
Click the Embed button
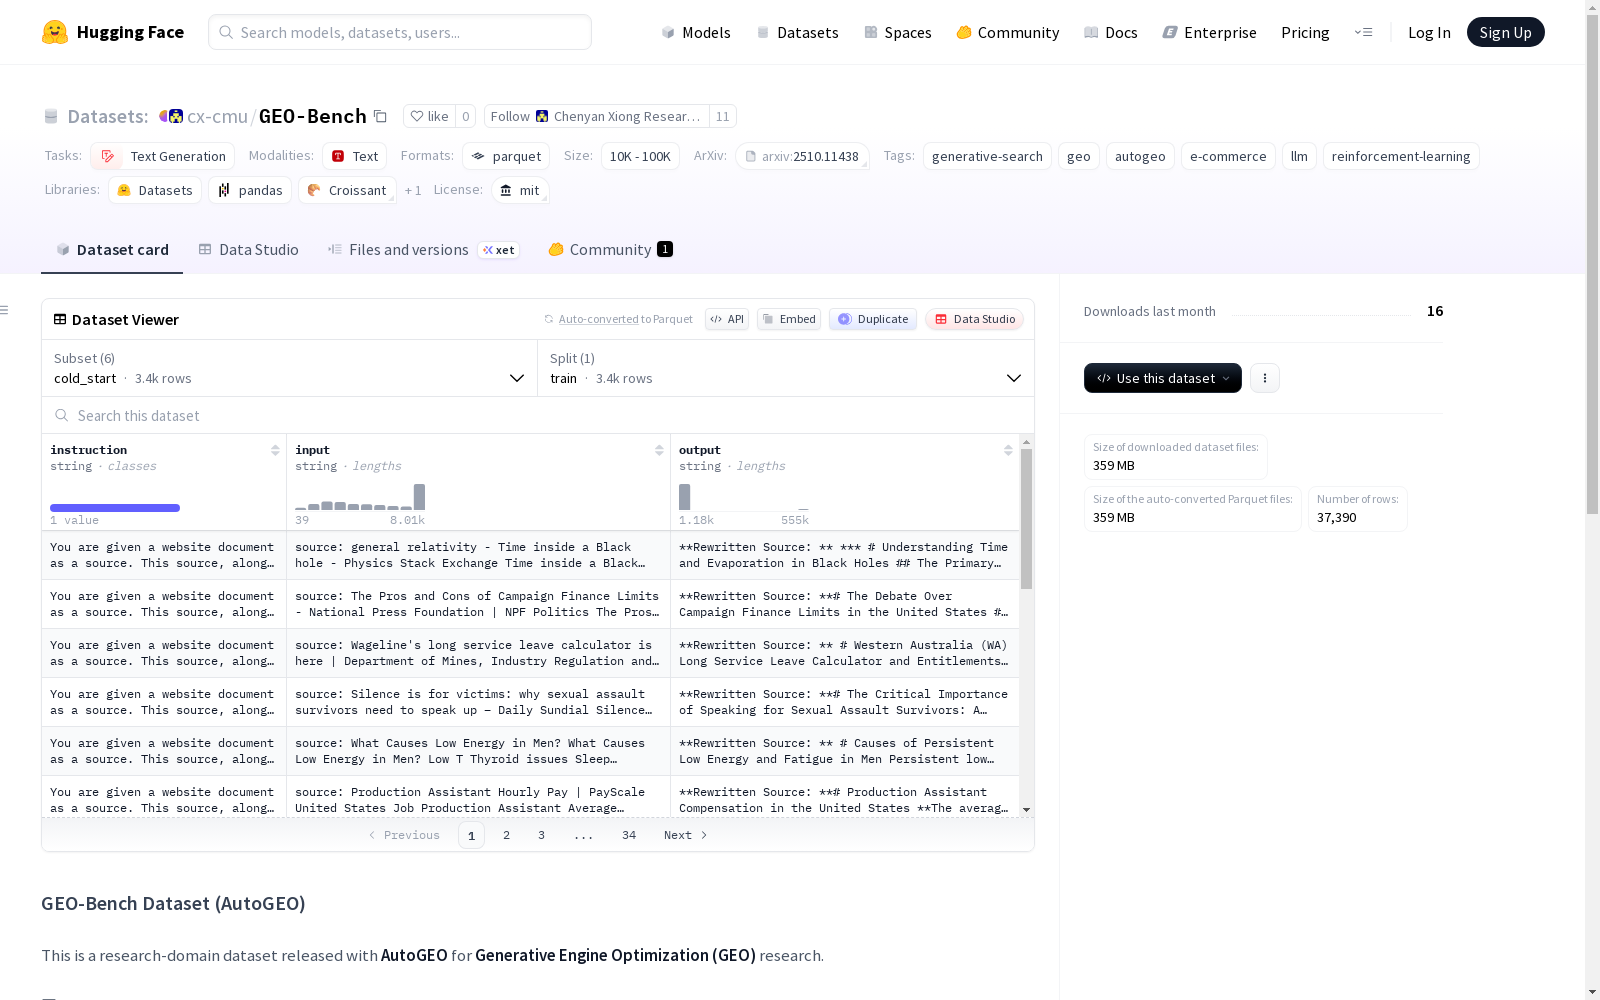789,319
